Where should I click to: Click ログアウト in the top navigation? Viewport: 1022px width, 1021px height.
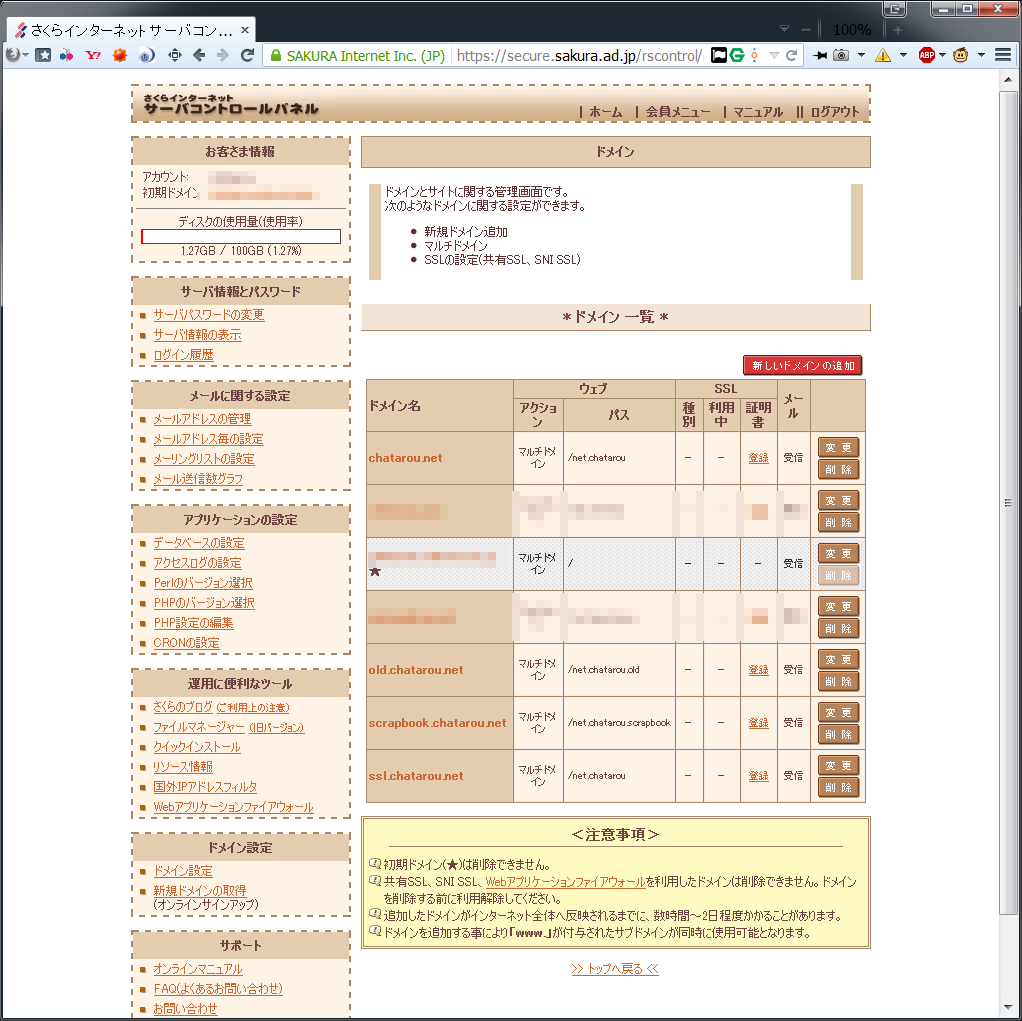(835, 112)
